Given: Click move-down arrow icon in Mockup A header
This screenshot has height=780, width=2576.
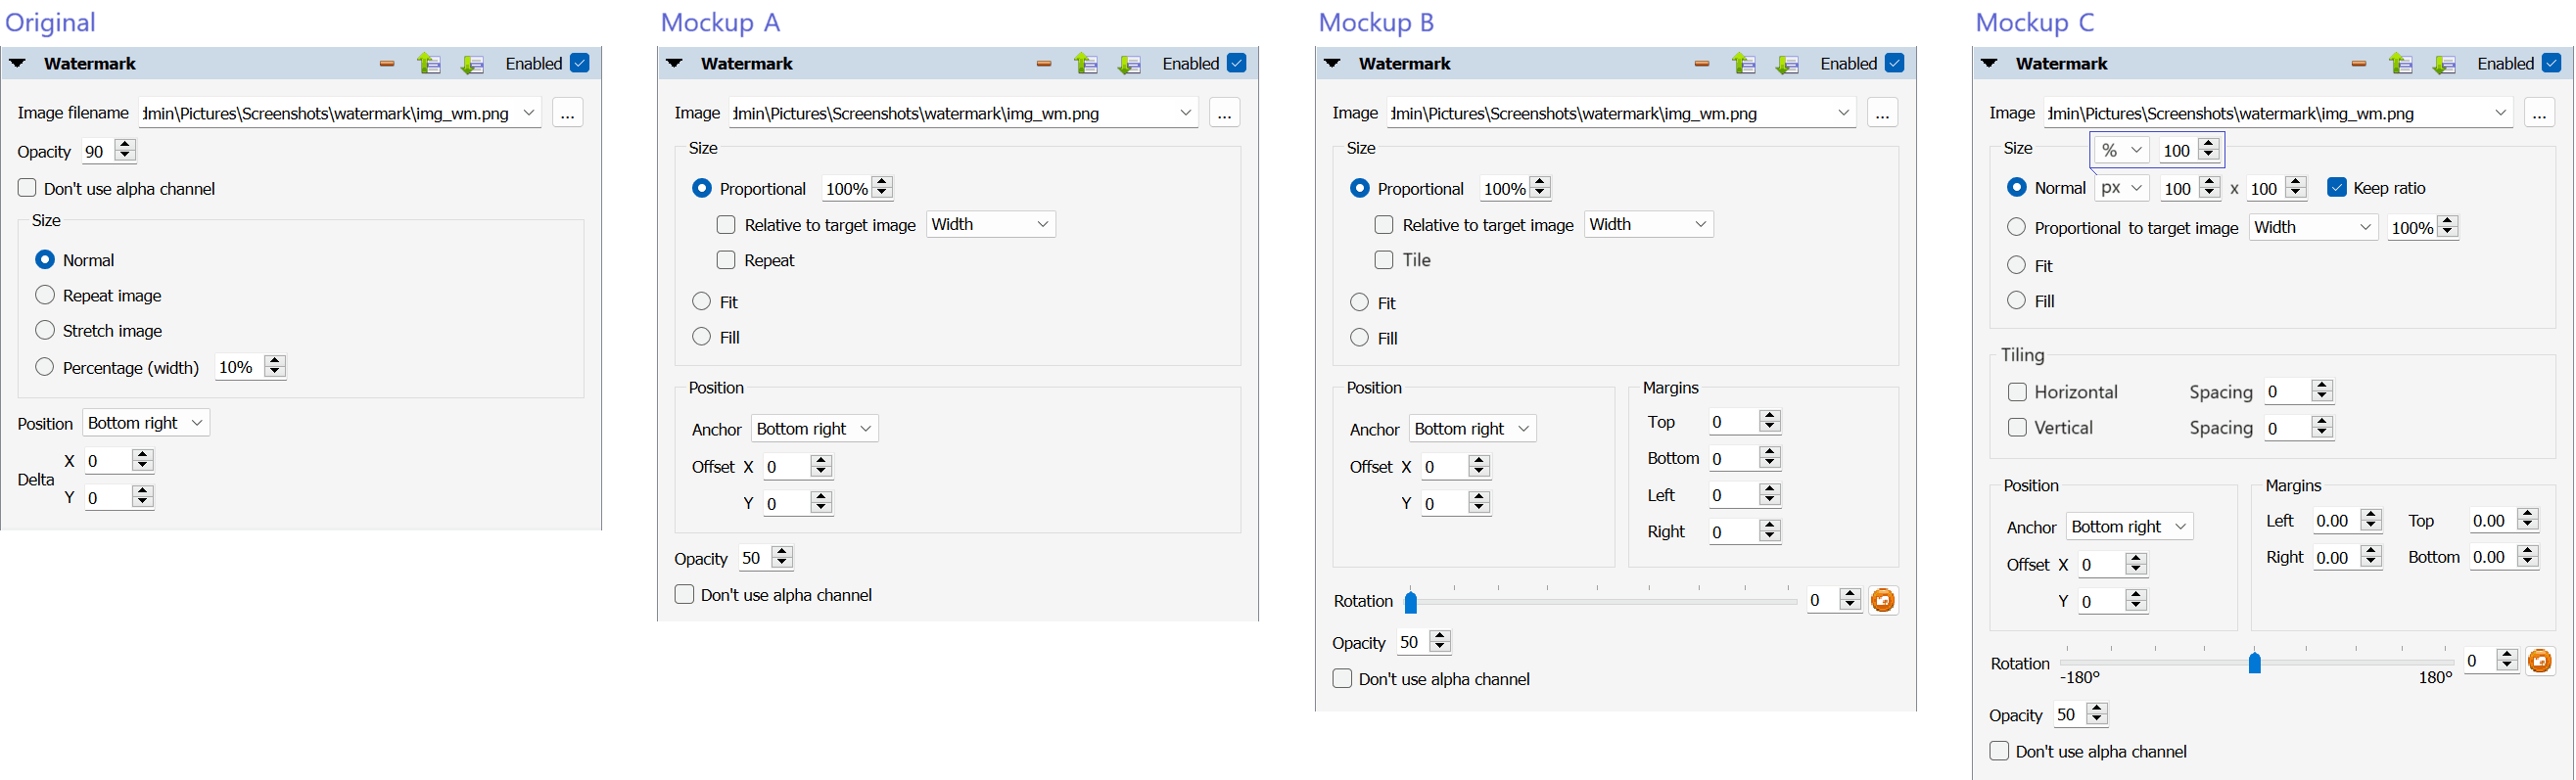Looking at the screenshot, I should point(1129,64).
